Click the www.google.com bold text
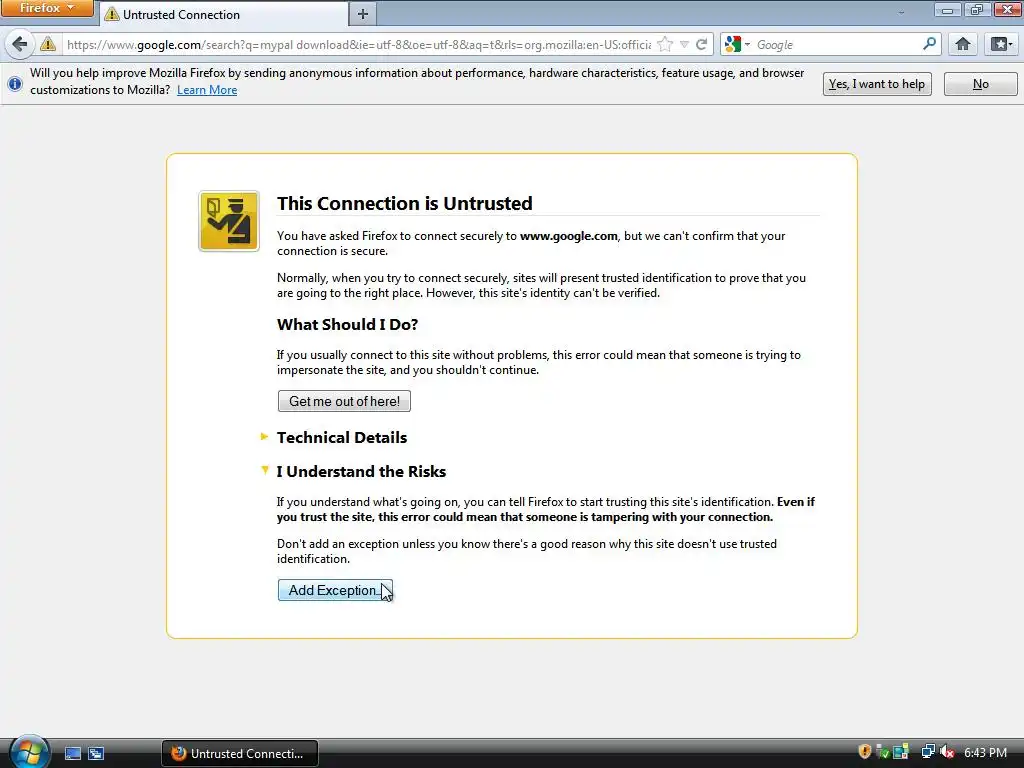Image resolution: width=1024 pixels, height=768 pixels. (568, 236)
